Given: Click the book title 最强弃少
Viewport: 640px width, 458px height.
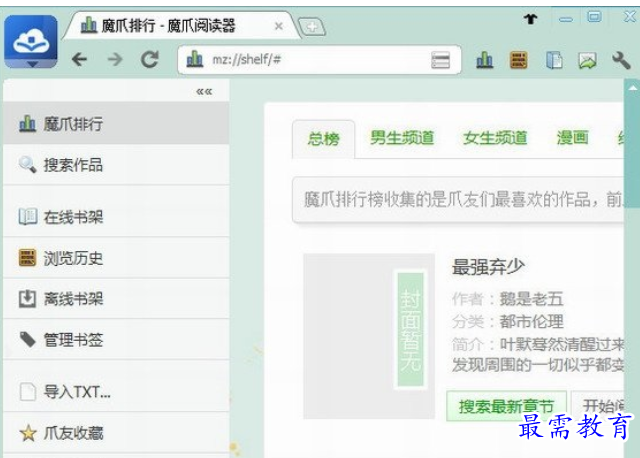Looking at the screenshot, I should tap(488, 267).
